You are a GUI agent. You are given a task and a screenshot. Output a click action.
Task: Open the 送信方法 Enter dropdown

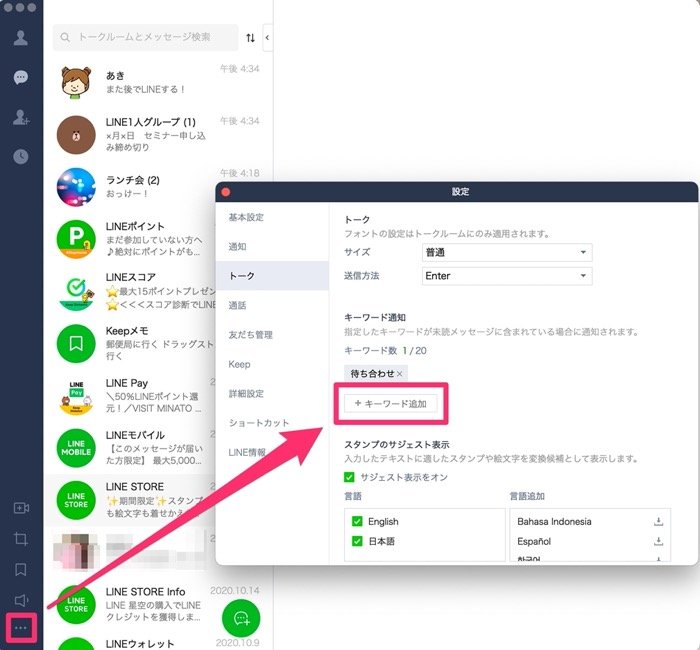pos(507,276)
